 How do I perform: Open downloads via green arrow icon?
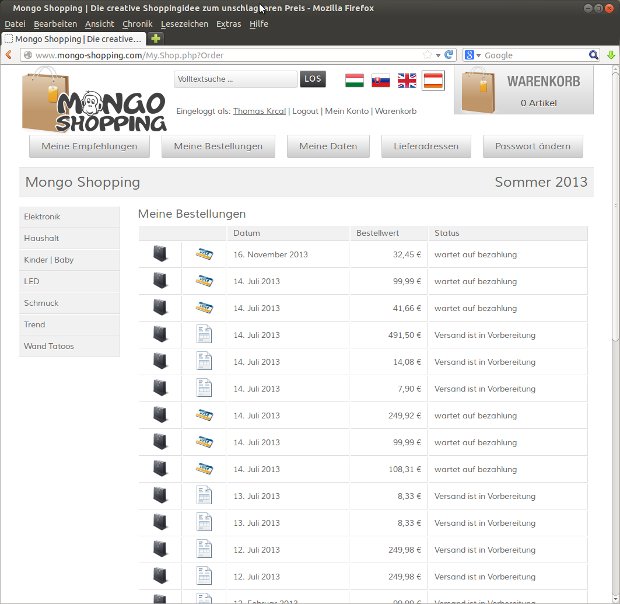tap(611, 55)
